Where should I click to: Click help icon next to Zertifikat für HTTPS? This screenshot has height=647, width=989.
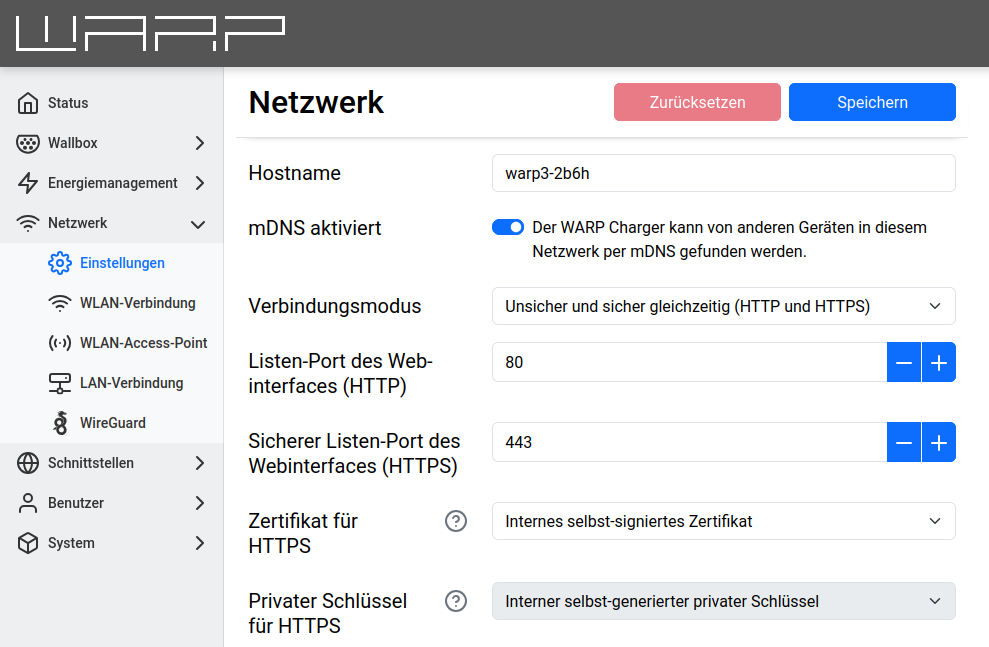tap(456, 521)
